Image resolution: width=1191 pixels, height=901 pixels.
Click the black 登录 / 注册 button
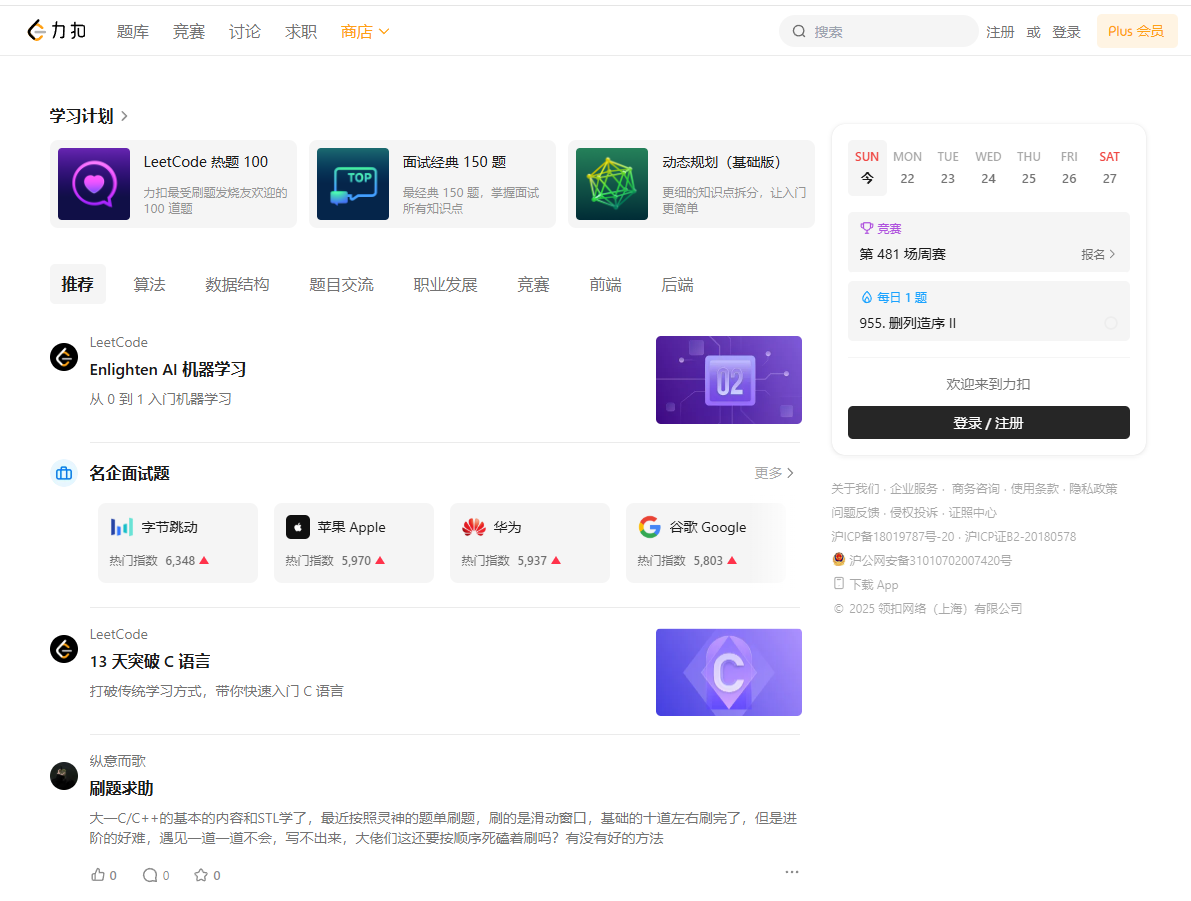point(989,422)
